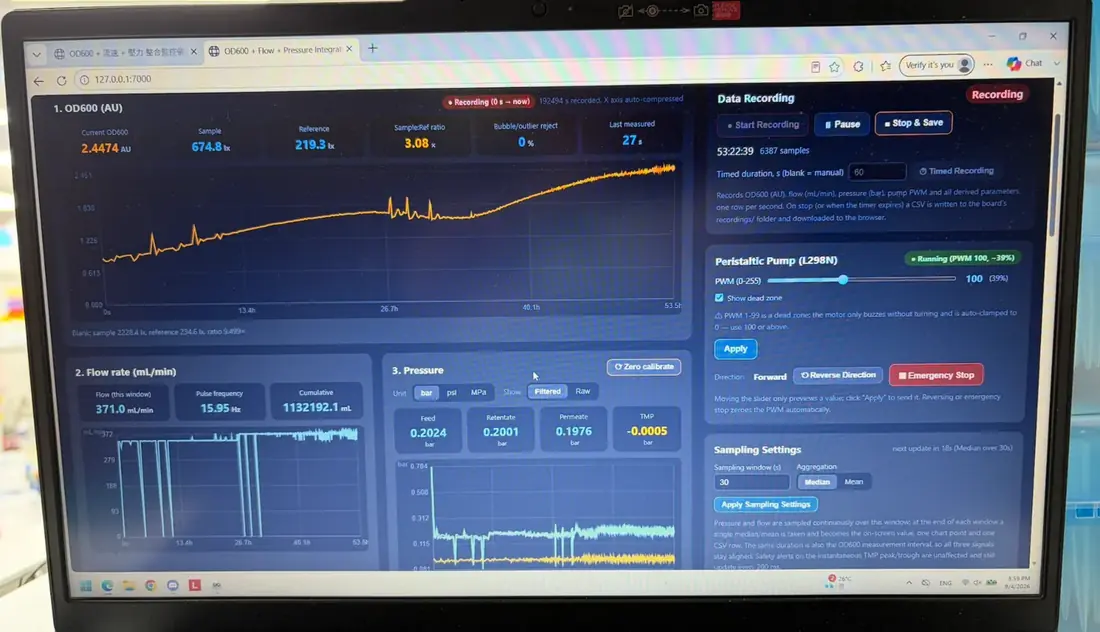Select psi pressure unit
This screenshot has height=632, width=1100.
click(x=452, y=393)
